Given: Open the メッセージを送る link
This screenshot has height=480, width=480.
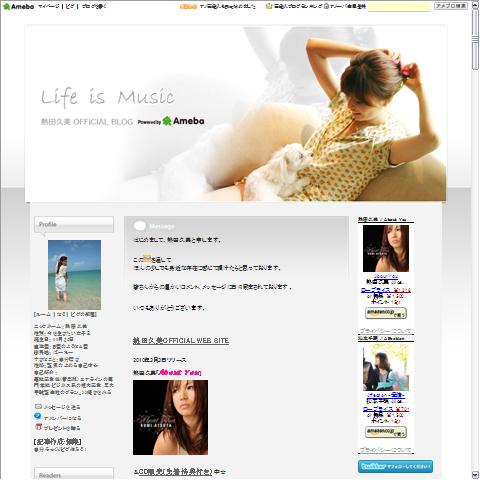Looking at the screenshot, I should pyautogui.click(x=62, y=407).
